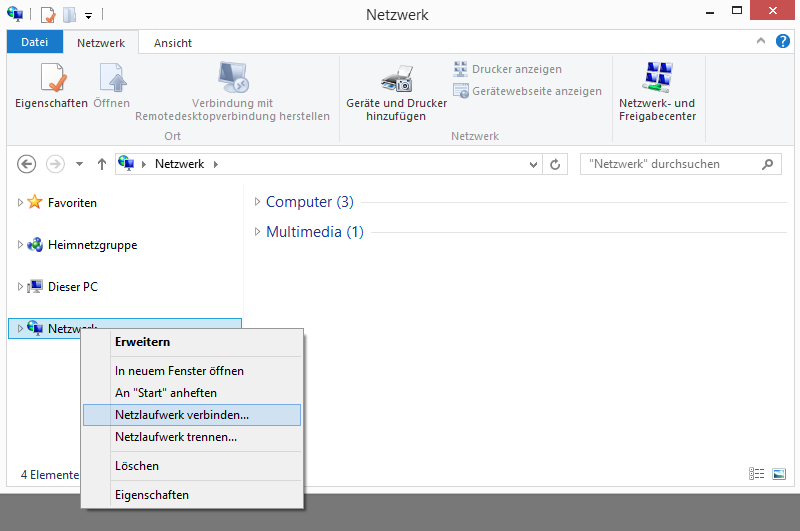Select the Netzwerk ribbon tab

click(101, 43)
